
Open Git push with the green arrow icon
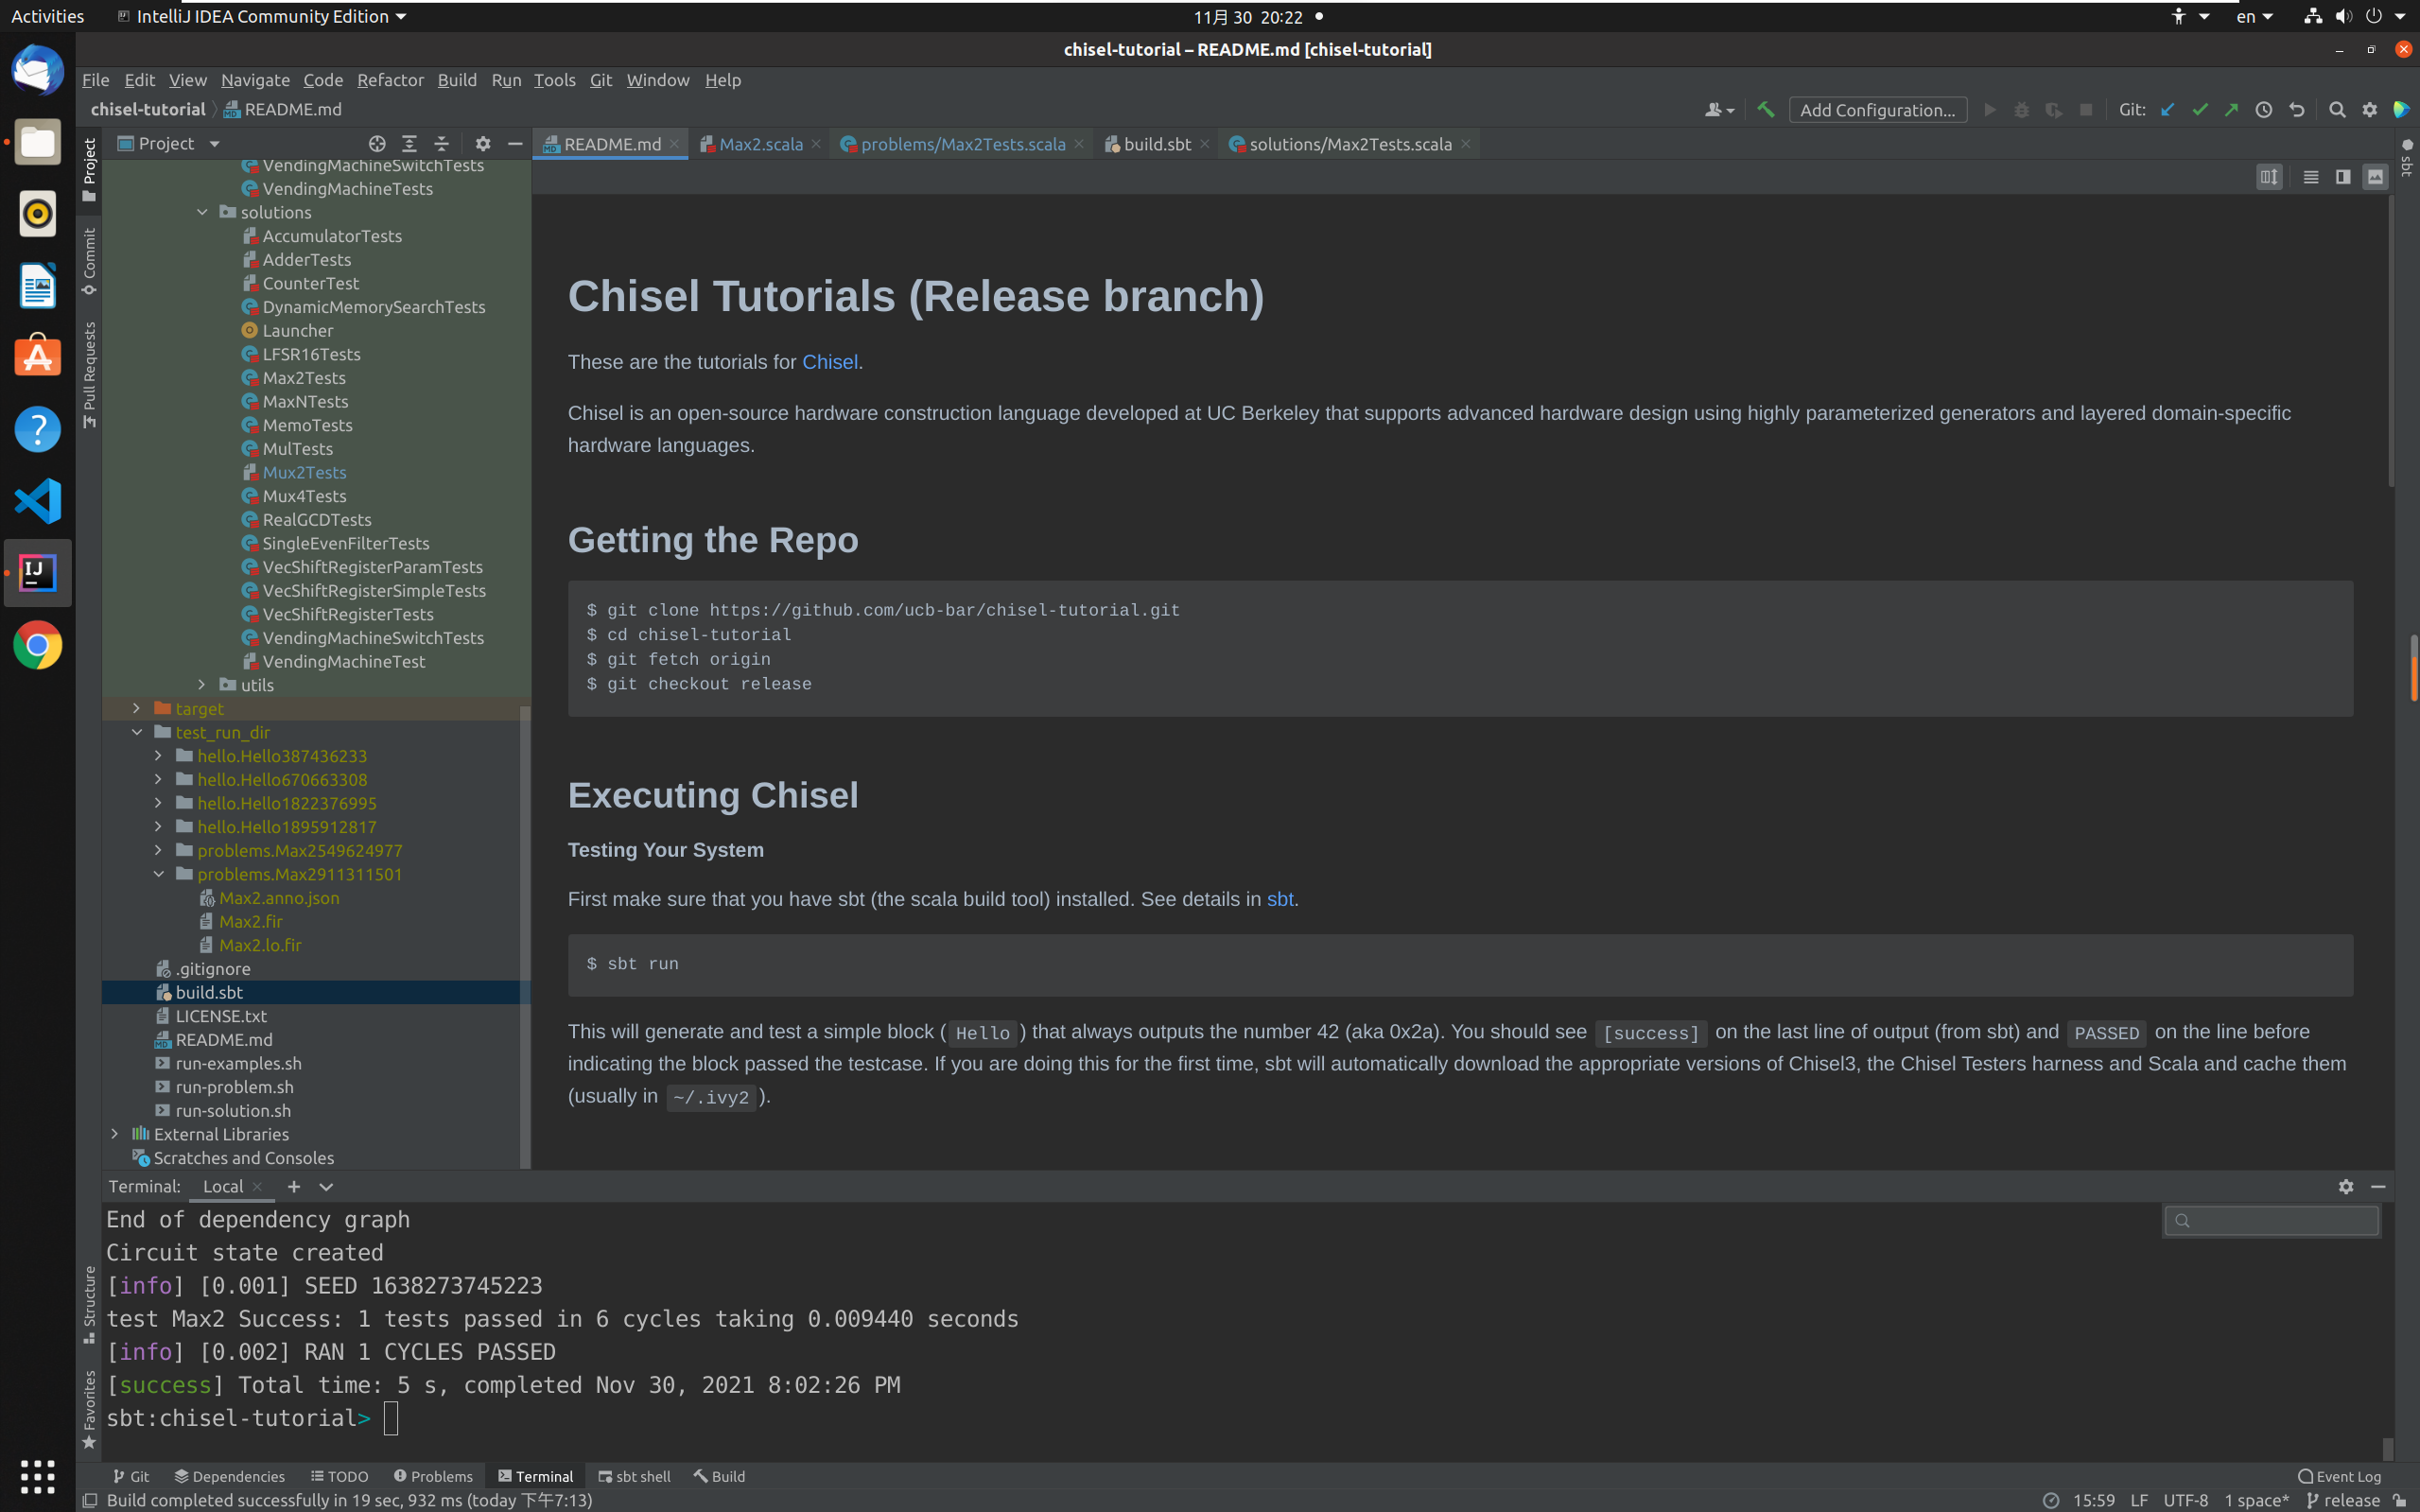(2232, 110)
